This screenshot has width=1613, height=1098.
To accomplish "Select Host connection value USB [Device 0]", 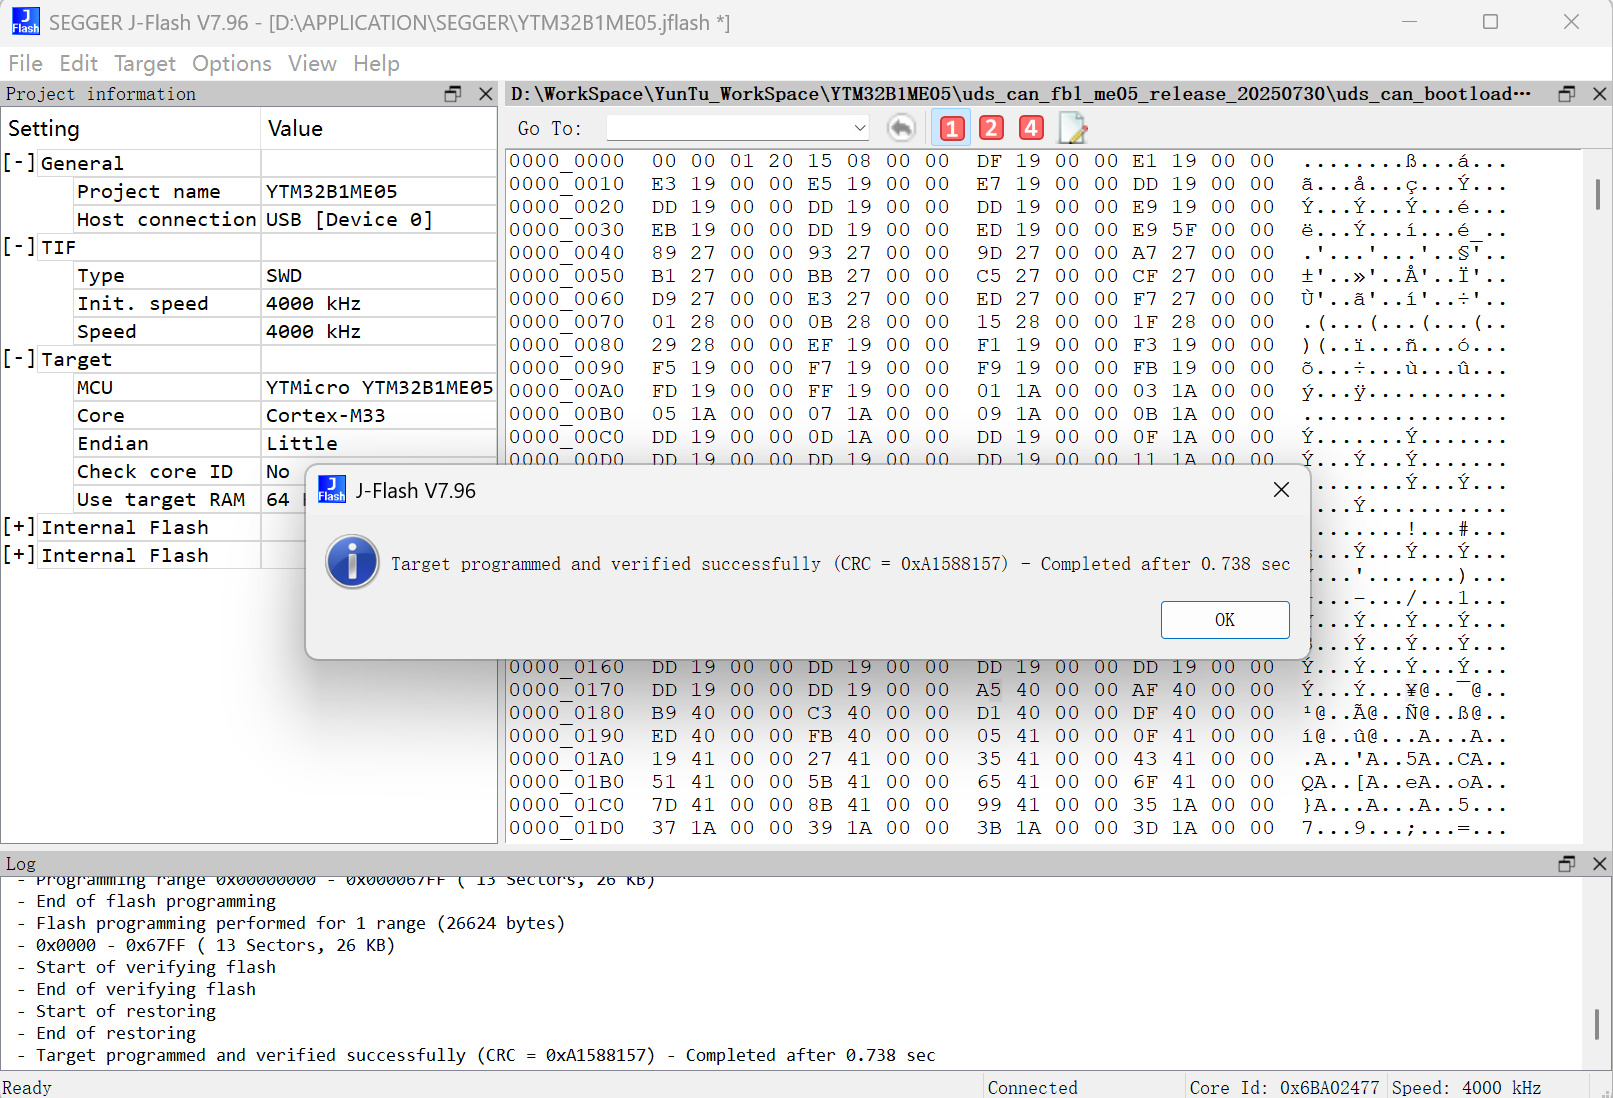I will (x=349, y=219).
